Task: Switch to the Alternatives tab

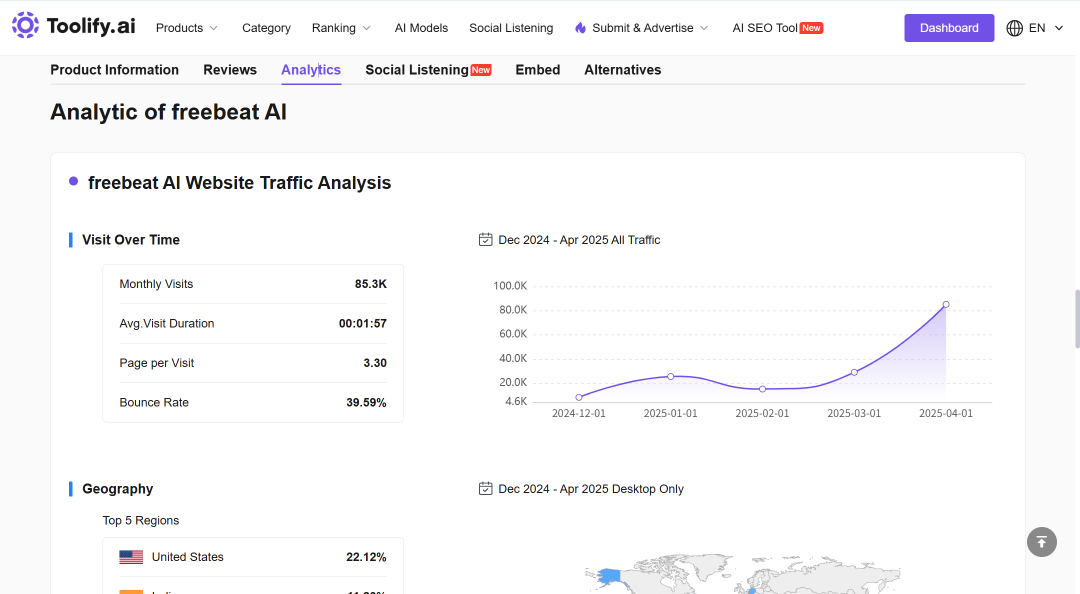Action: (x=623, y=70)
